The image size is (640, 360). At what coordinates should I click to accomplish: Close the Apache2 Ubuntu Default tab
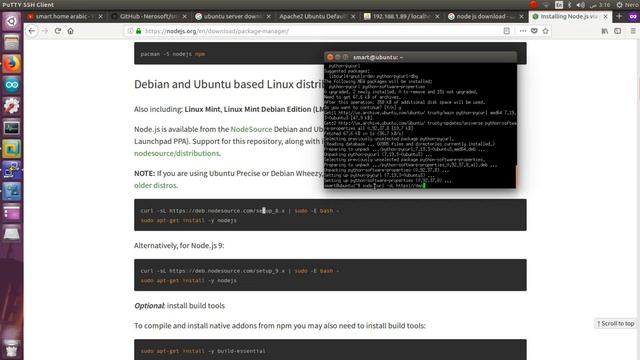pyautogui.click(x=353, y=16)
